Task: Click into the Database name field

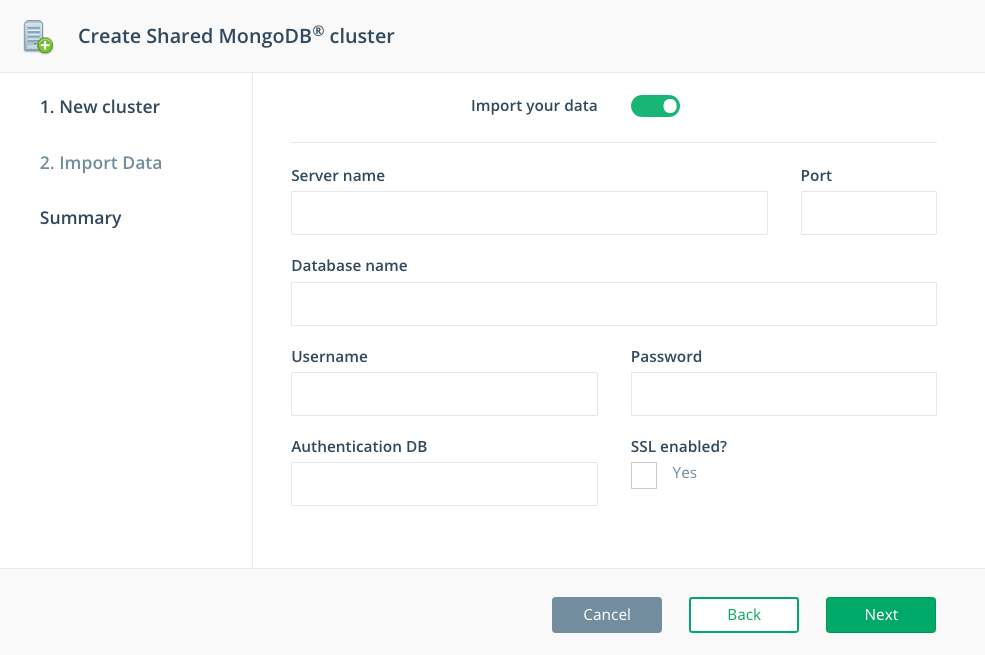Action: (x=614, y=304)
